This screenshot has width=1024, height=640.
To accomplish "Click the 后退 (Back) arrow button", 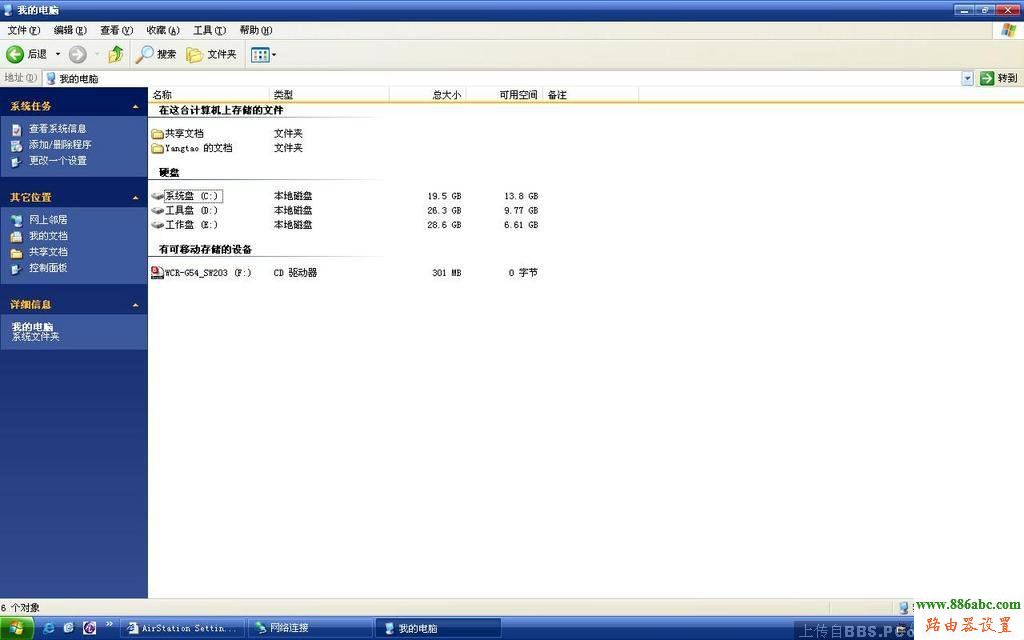I will 16,54.
